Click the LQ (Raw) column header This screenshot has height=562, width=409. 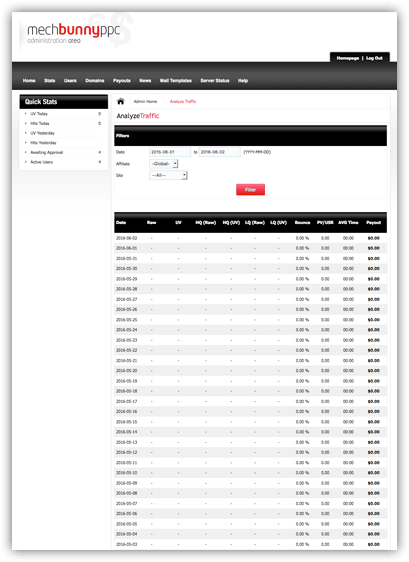255,223
